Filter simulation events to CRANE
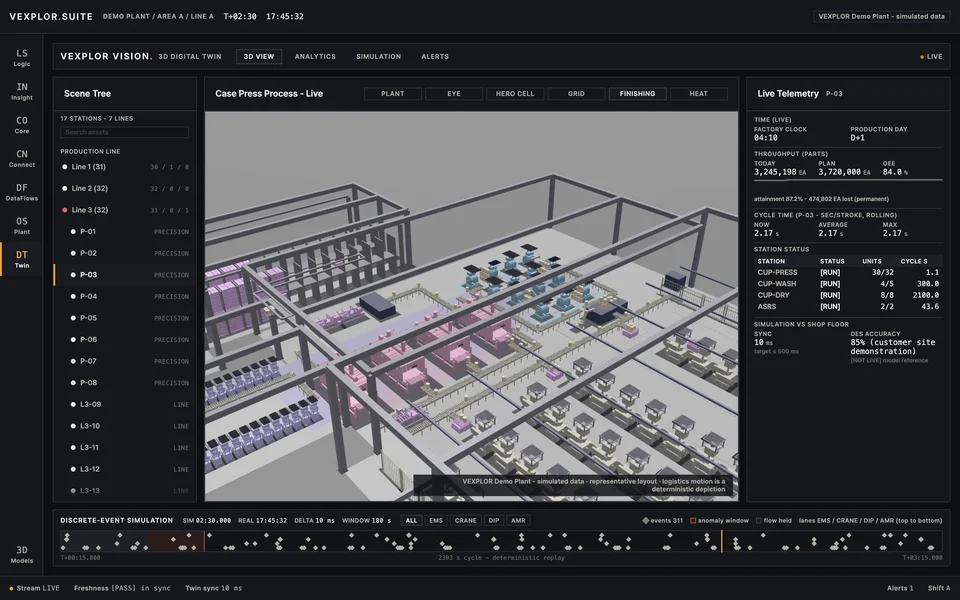This screenshot has height=600, width=960. point(465,520)
